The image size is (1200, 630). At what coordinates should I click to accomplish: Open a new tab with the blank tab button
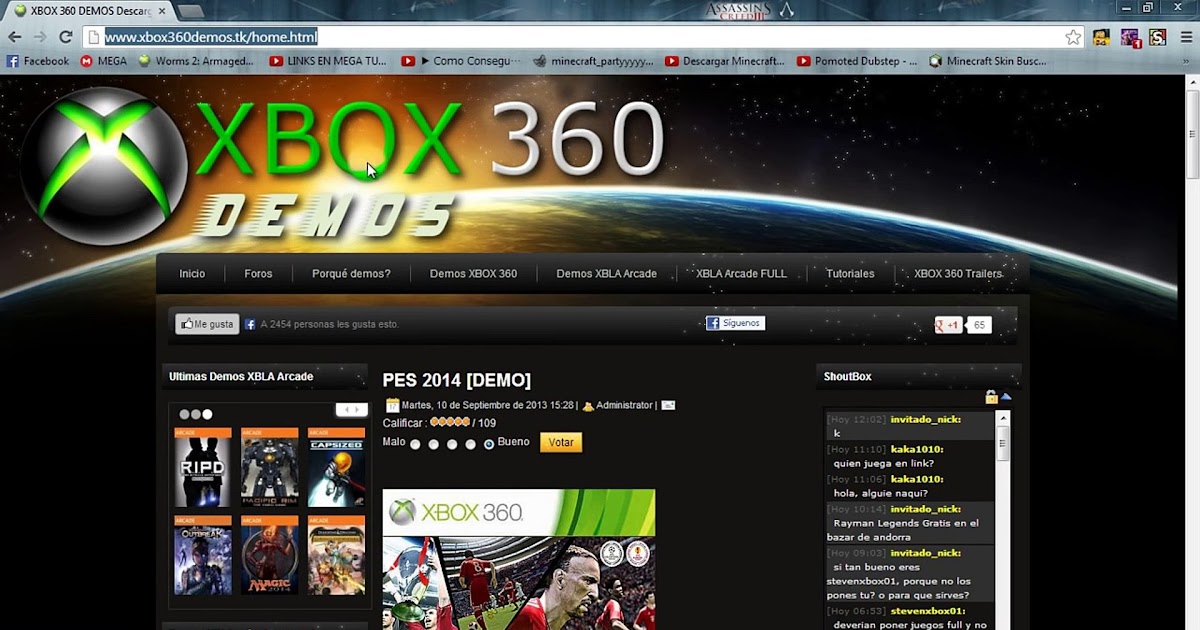point(190,11)
